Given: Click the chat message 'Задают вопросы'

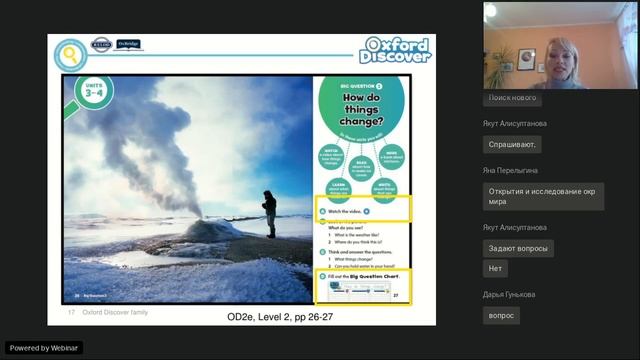Looking at the screenshot, I should (x=518, y=248).
